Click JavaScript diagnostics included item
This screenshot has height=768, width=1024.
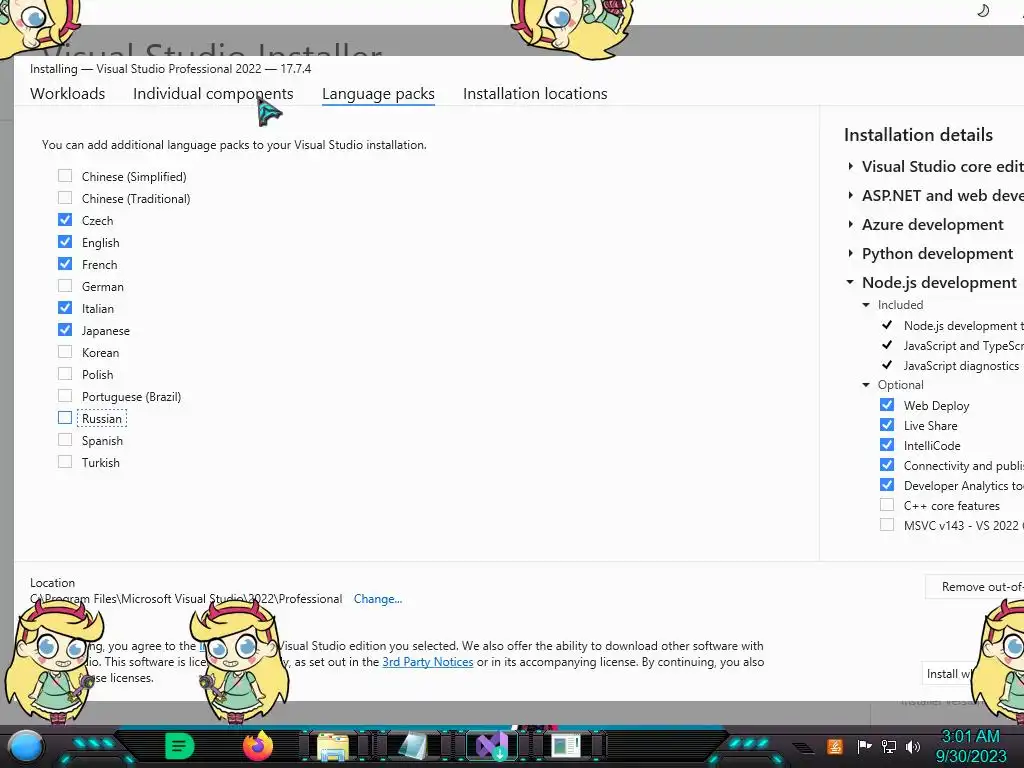pos(961,366)
